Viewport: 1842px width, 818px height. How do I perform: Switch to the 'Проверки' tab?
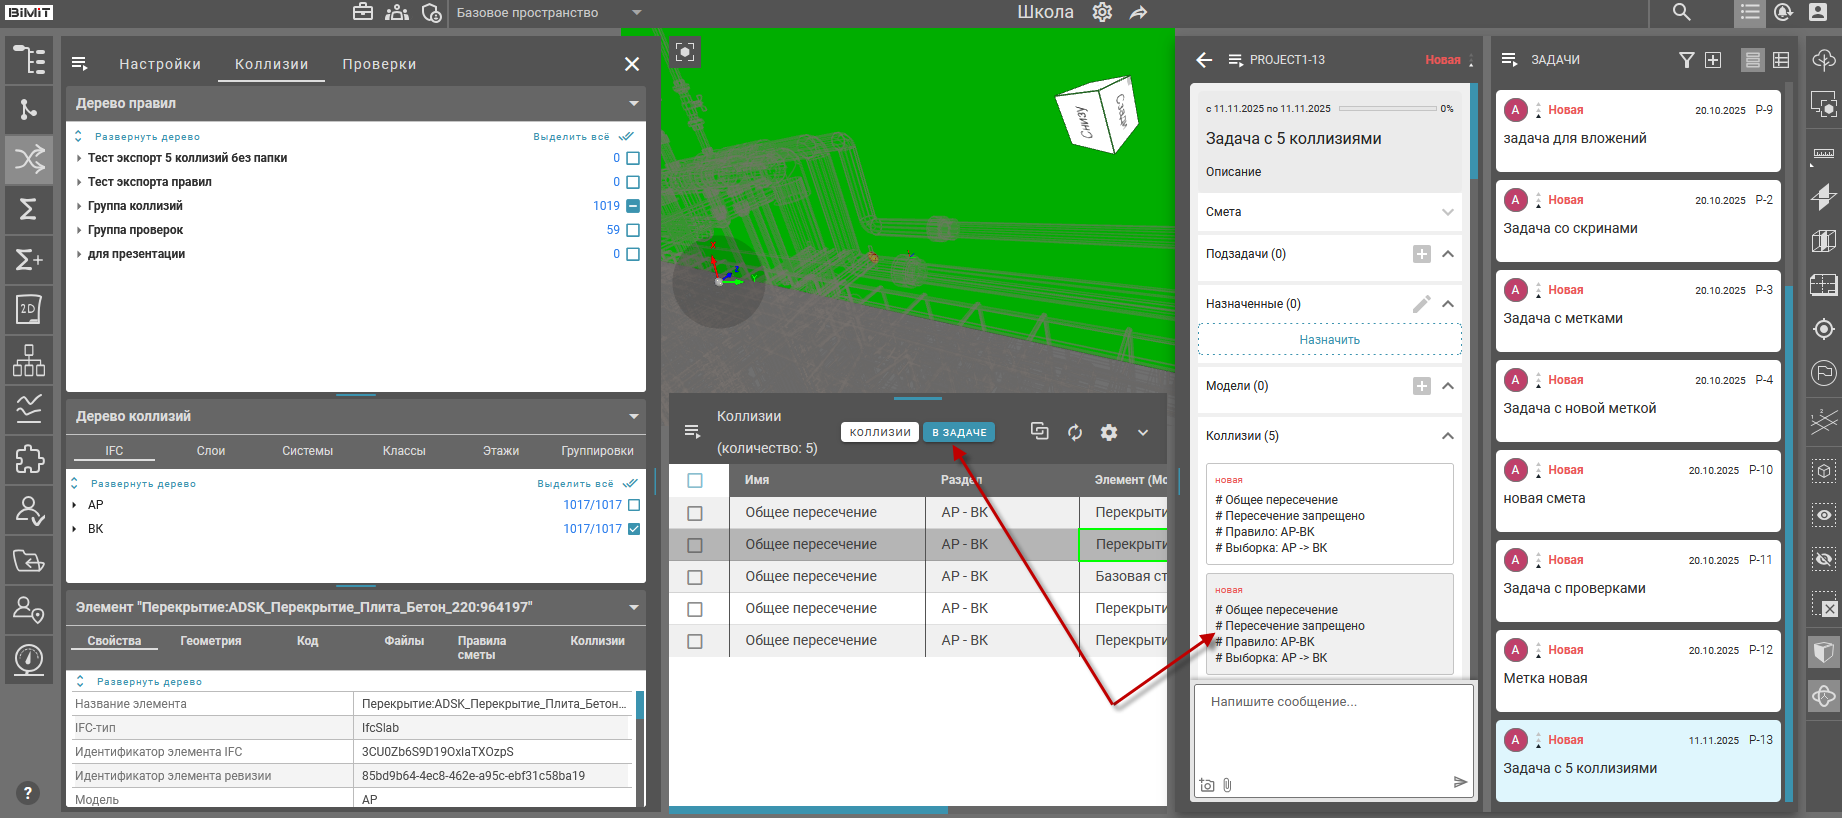tap(379, 64)
